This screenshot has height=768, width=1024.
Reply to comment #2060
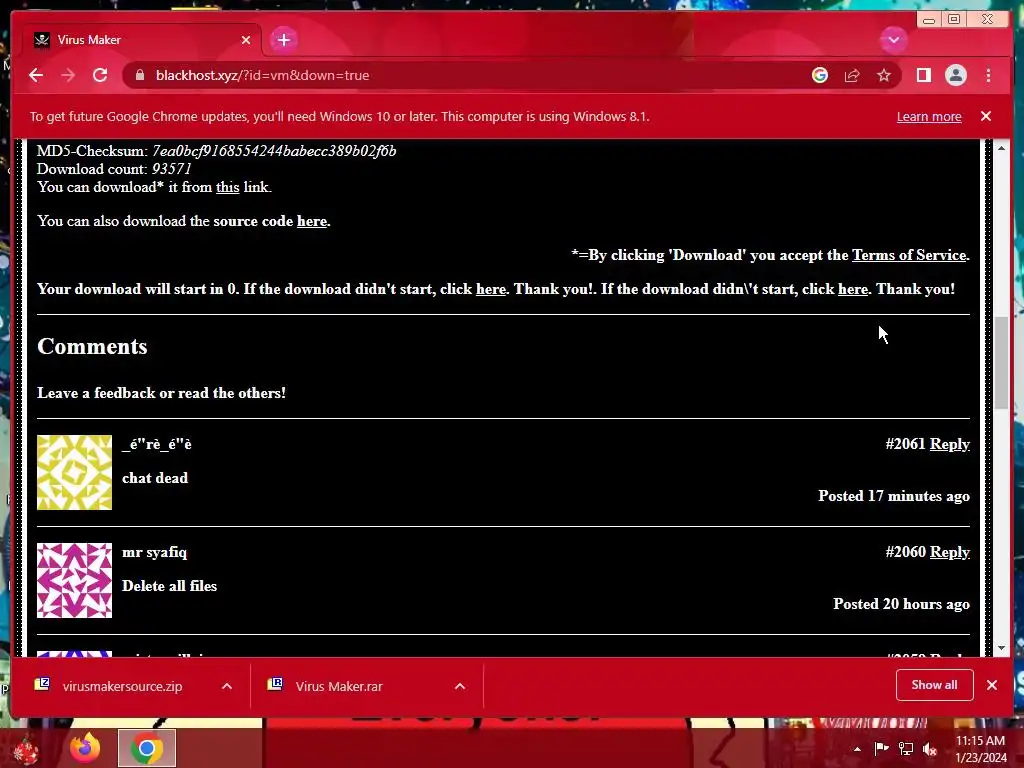pyautogui.click(x=950, y=552)
